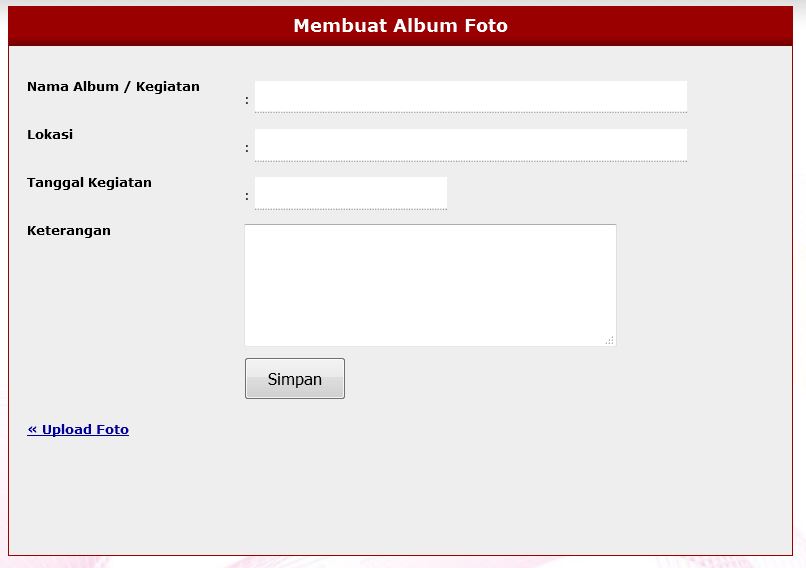This screenshot has height=568, width=806.
Task: Grab the Keterangan textarea resize handle
Action: (x=609, y=340)
